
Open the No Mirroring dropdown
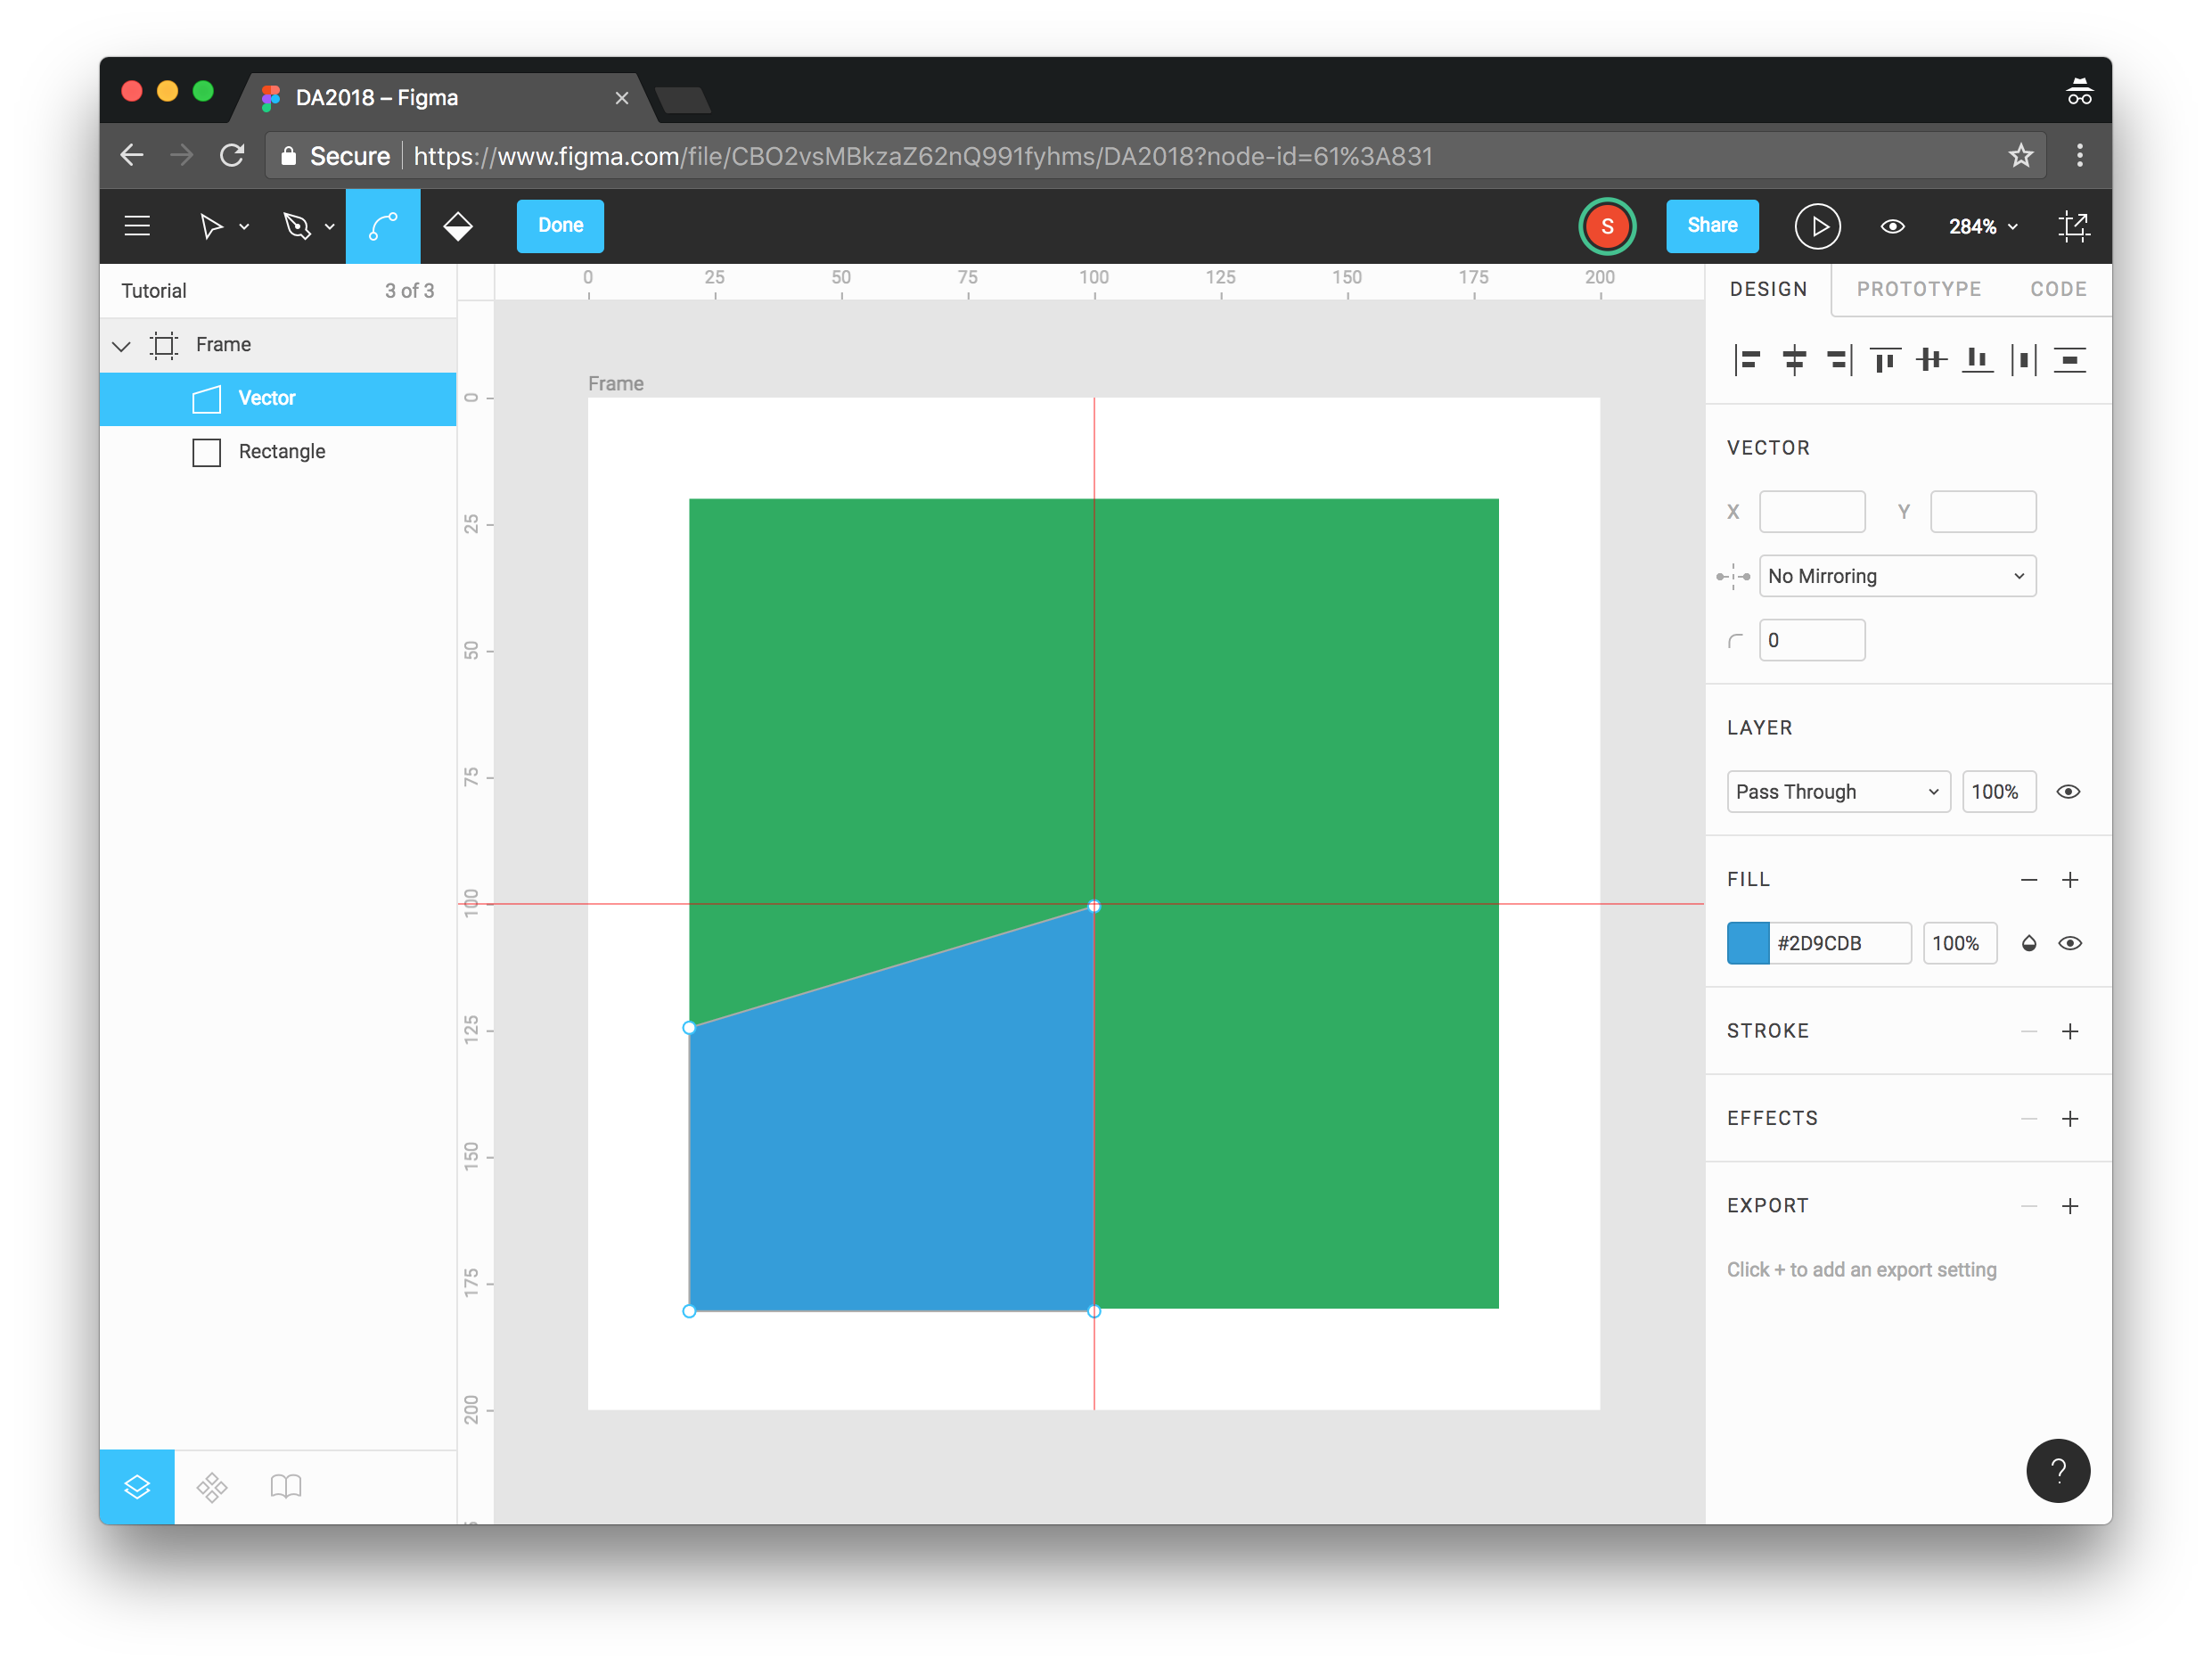[x=1897, y=576]
